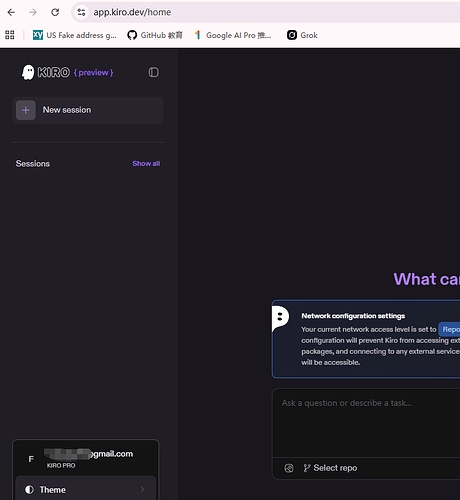Image resolution: width=460 pixels, height=500 pixels.
Task: Collapse the sidebar with the panel icon
Action: [x=153, y=72]
